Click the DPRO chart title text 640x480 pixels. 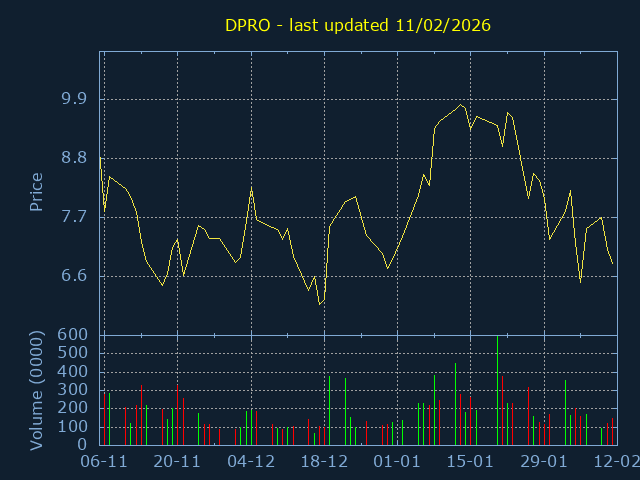tap(356, 24)
